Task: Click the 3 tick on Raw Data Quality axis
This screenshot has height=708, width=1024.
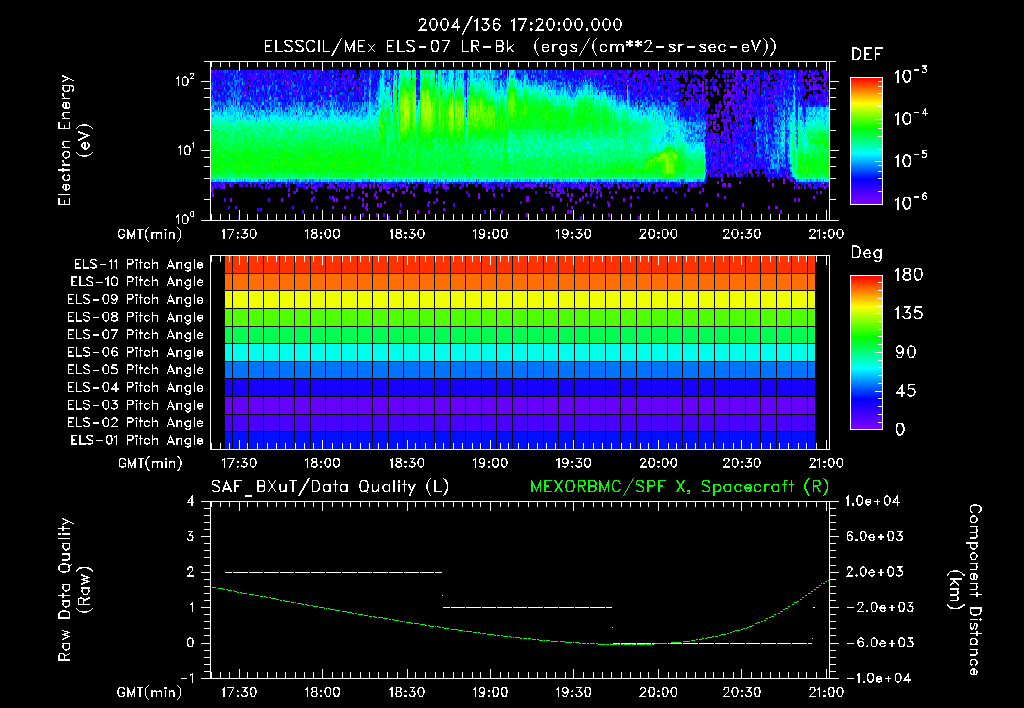Action: pos(191,536)
